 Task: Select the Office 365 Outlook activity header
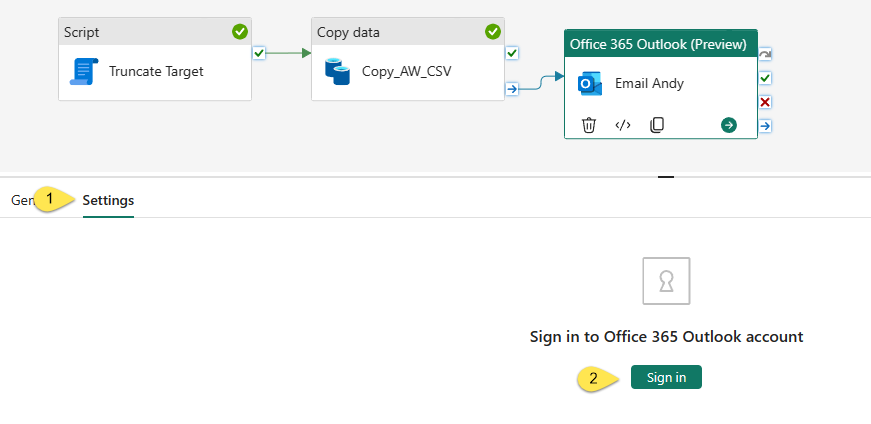pos(660,44)
